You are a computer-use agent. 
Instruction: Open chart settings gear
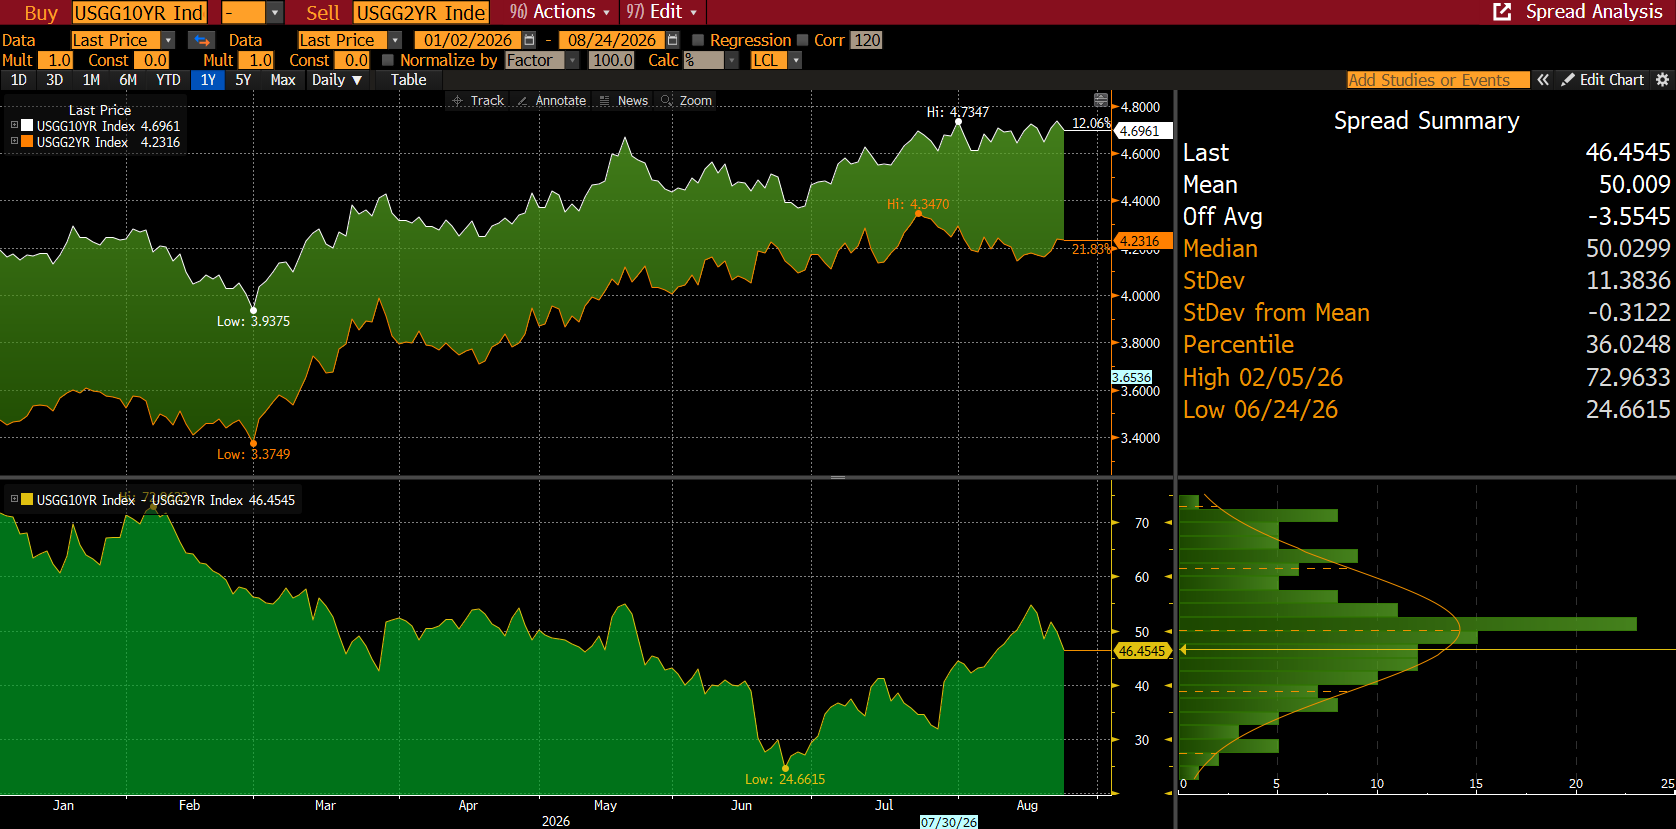point(1663,80)
